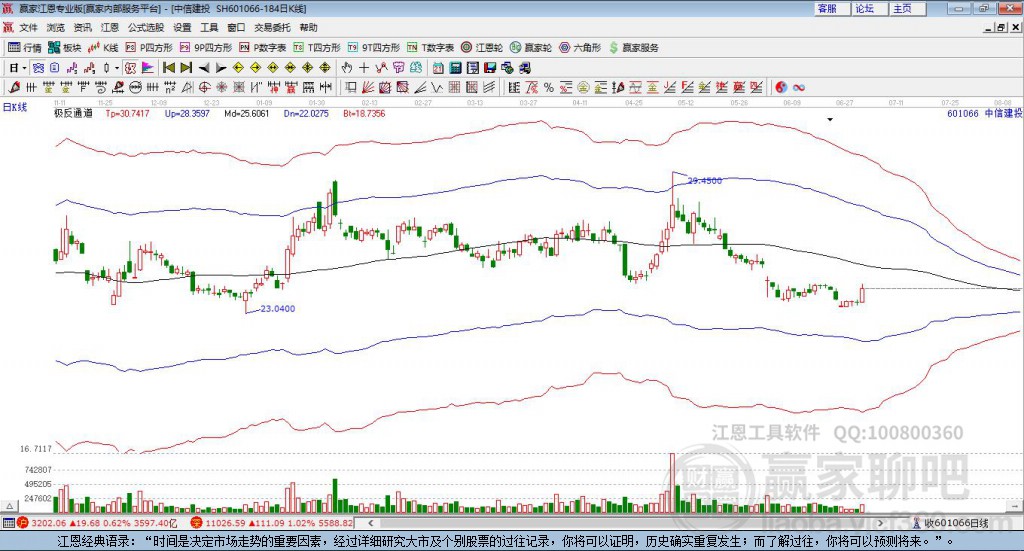1024x551 pixels.
Task: Click the 客服 customer service button
Action: [x=826, y=8]
